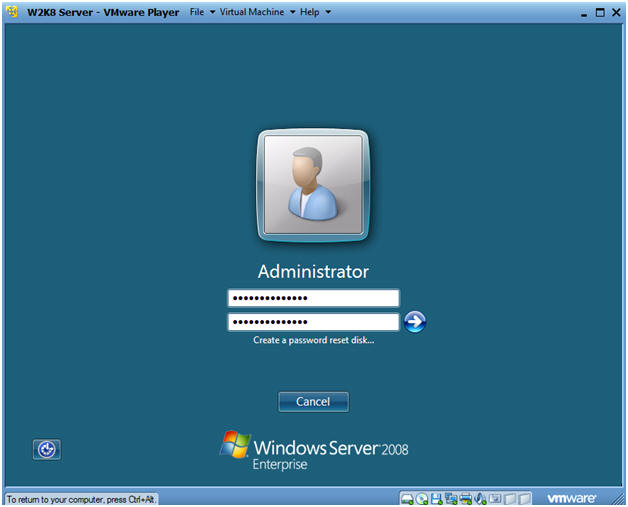Click the 'To return to your computer' status text
This screenshot has height=507, width=628.
point(81,500)
